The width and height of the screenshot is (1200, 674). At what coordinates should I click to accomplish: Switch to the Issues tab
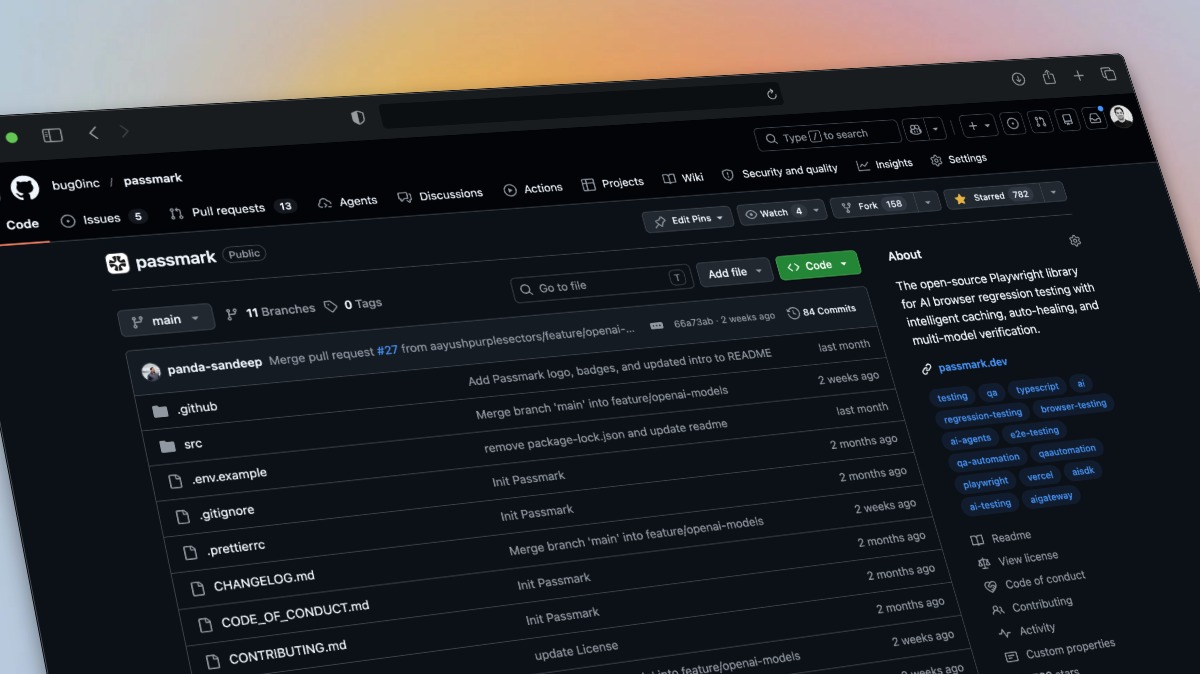click(103, 219)
